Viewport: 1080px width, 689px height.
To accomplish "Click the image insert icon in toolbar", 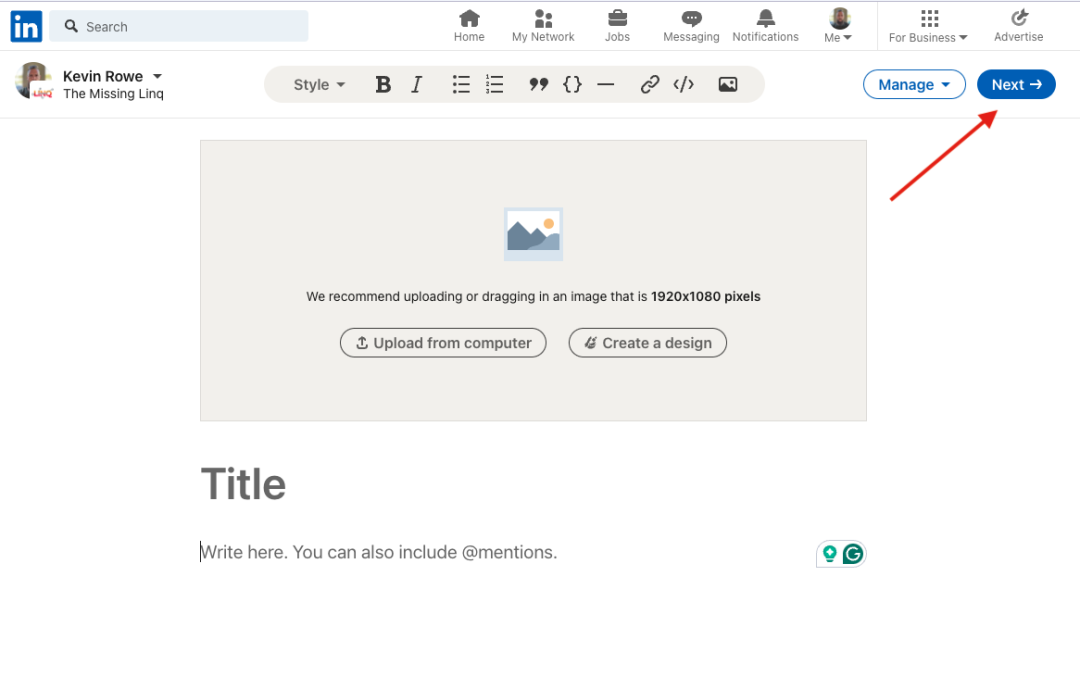I will (x=728, y=85).
